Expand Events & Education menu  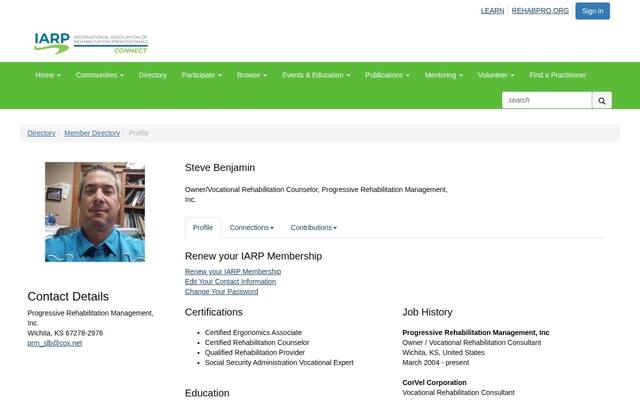pos(316,75)
